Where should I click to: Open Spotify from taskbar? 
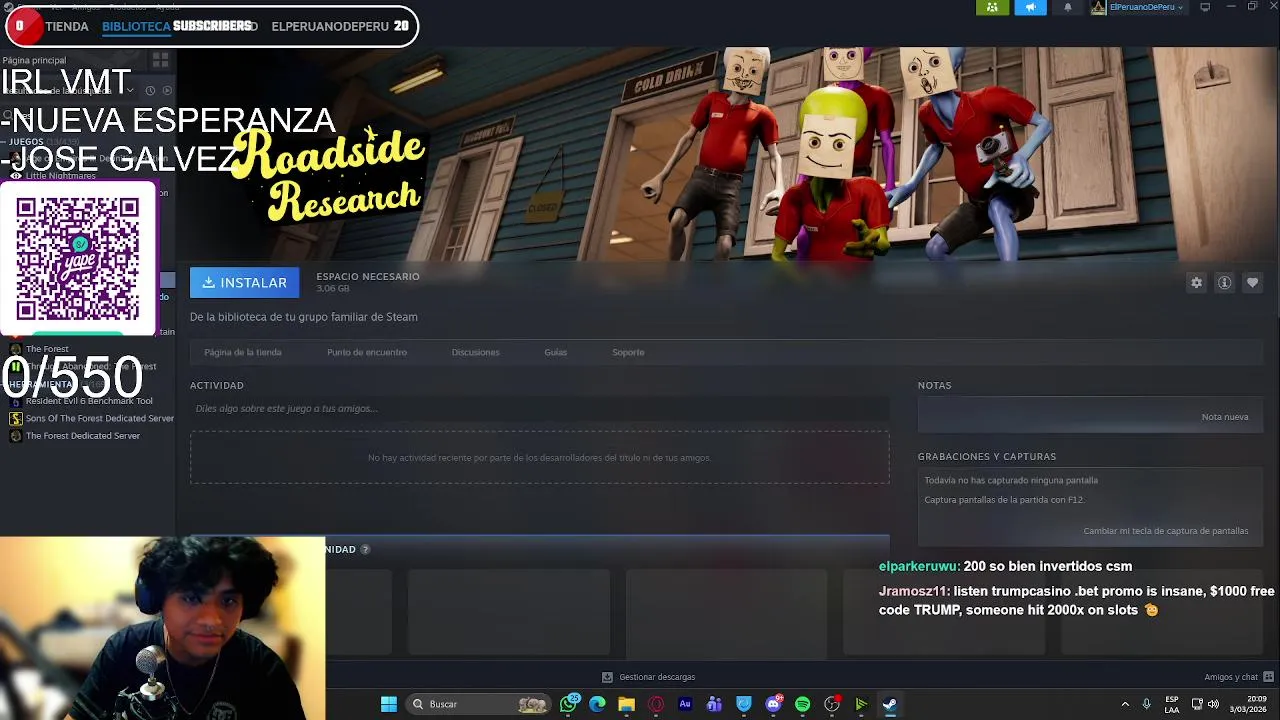(x=802, y=704)
